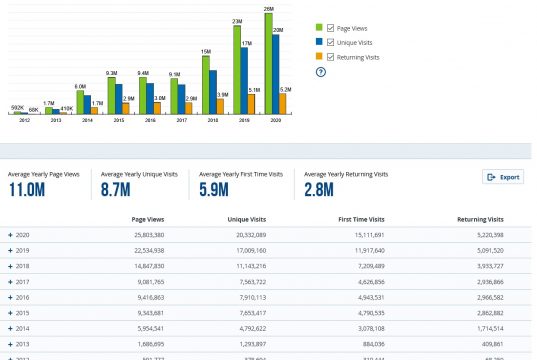Click the 17,009,160 unique visits cell

[x=251, y=250]
